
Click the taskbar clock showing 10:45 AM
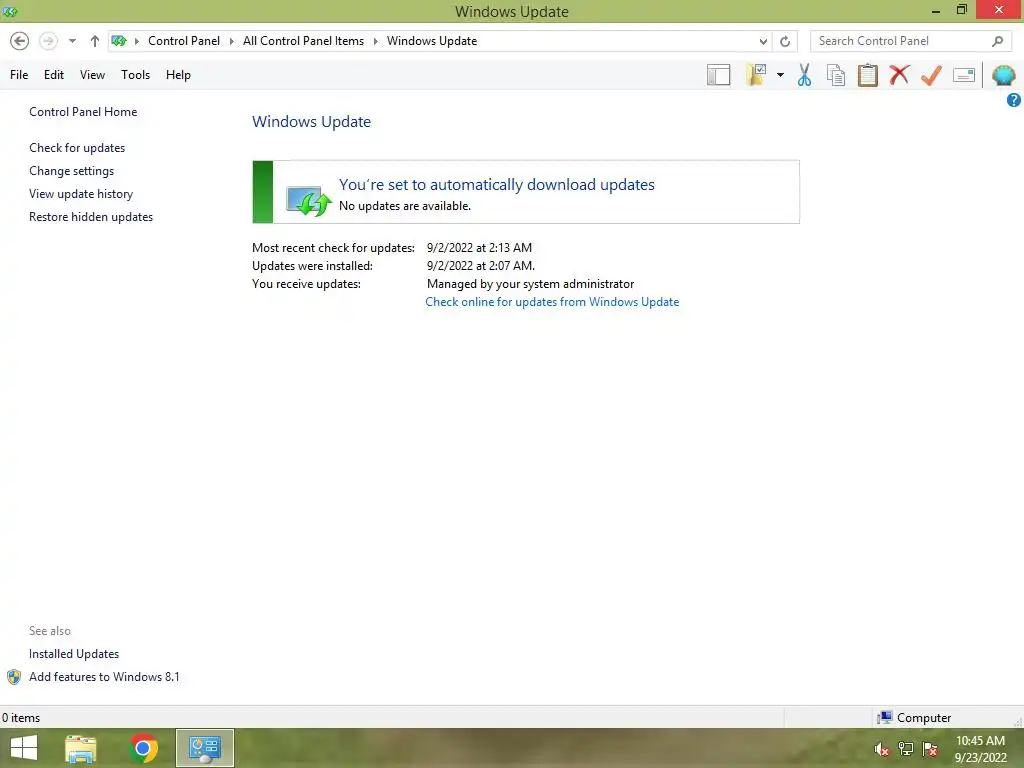[x=980, y=749]
